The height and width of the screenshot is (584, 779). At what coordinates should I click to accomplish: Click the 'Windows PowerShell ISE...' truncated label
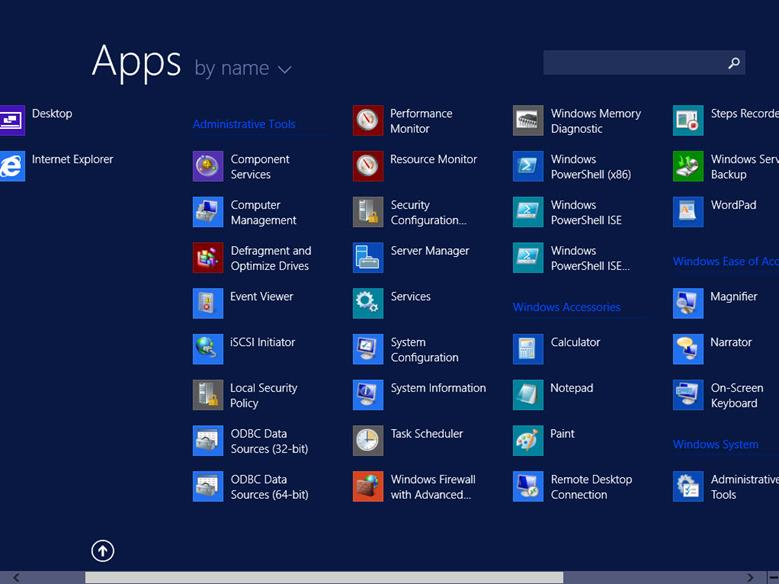590,258
